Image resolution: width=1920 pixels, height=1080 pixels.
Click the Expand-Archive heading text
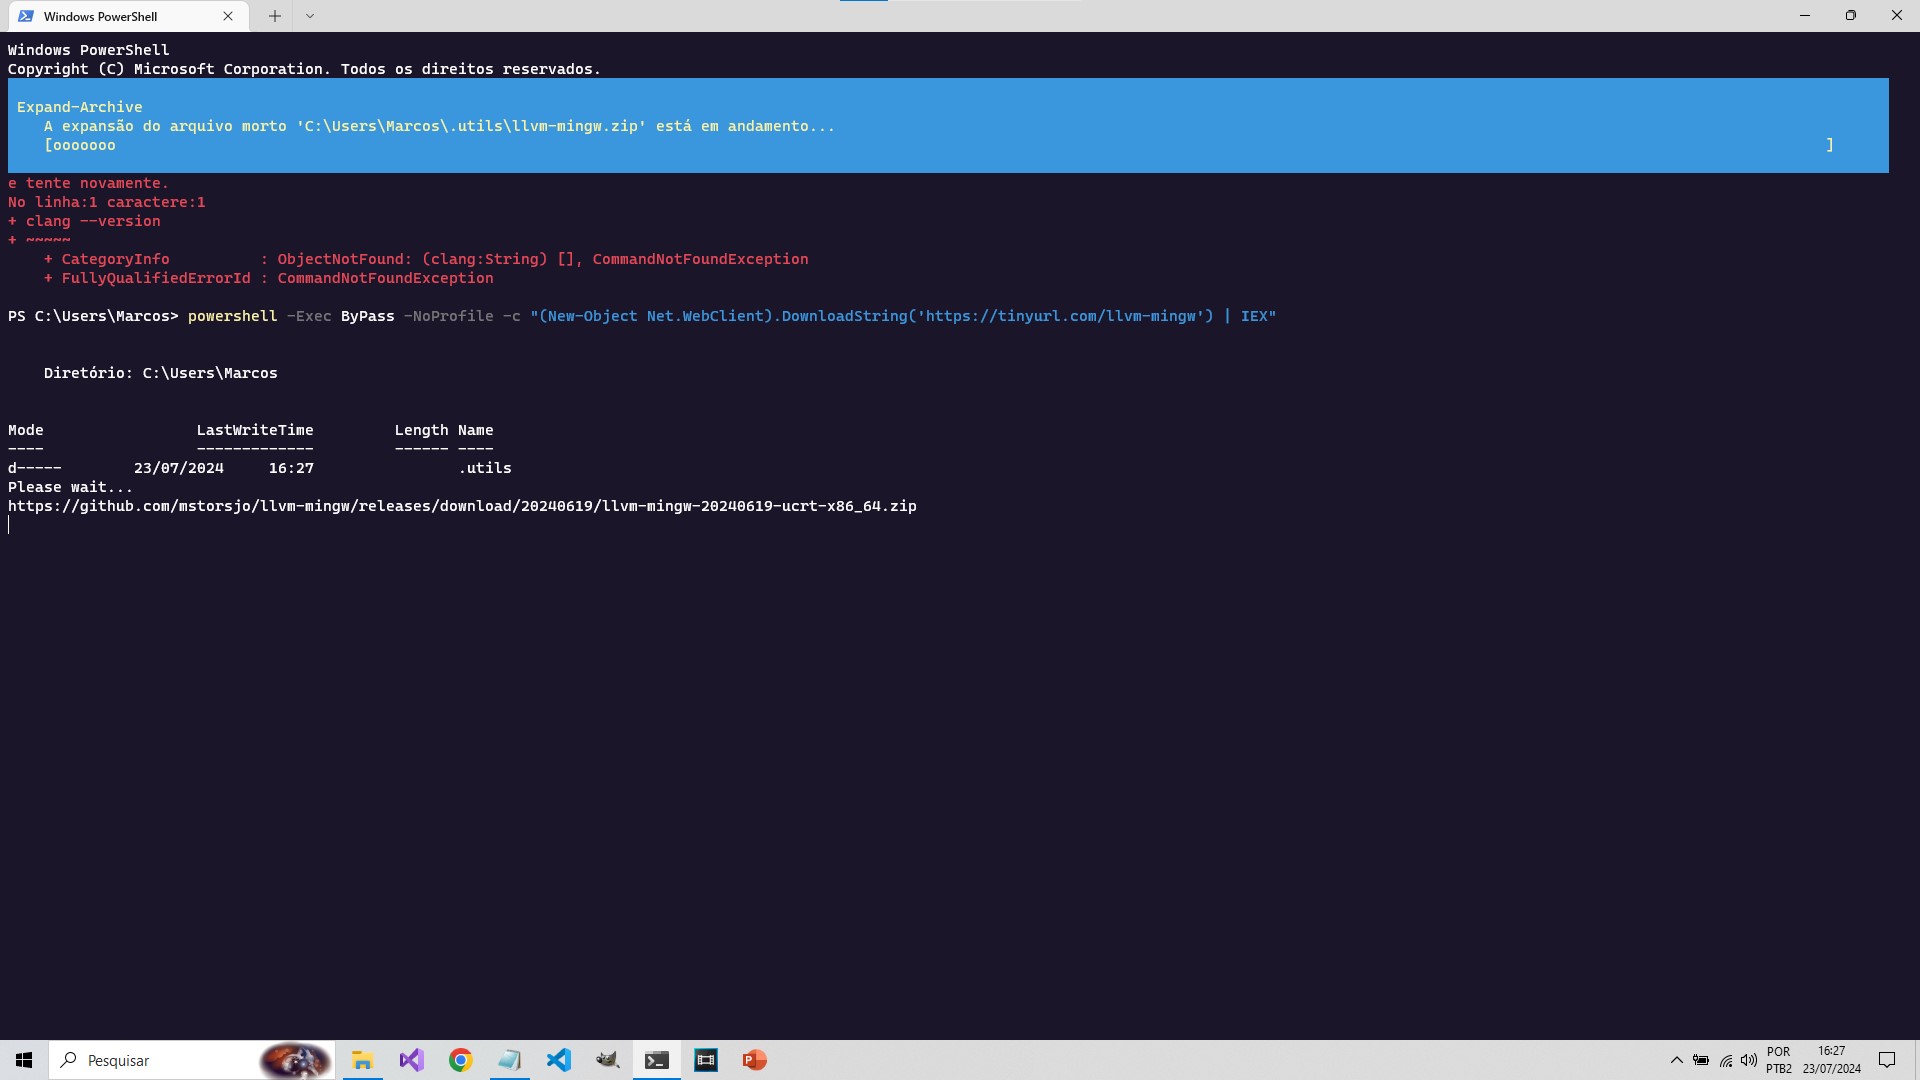(x=79, y=107)
